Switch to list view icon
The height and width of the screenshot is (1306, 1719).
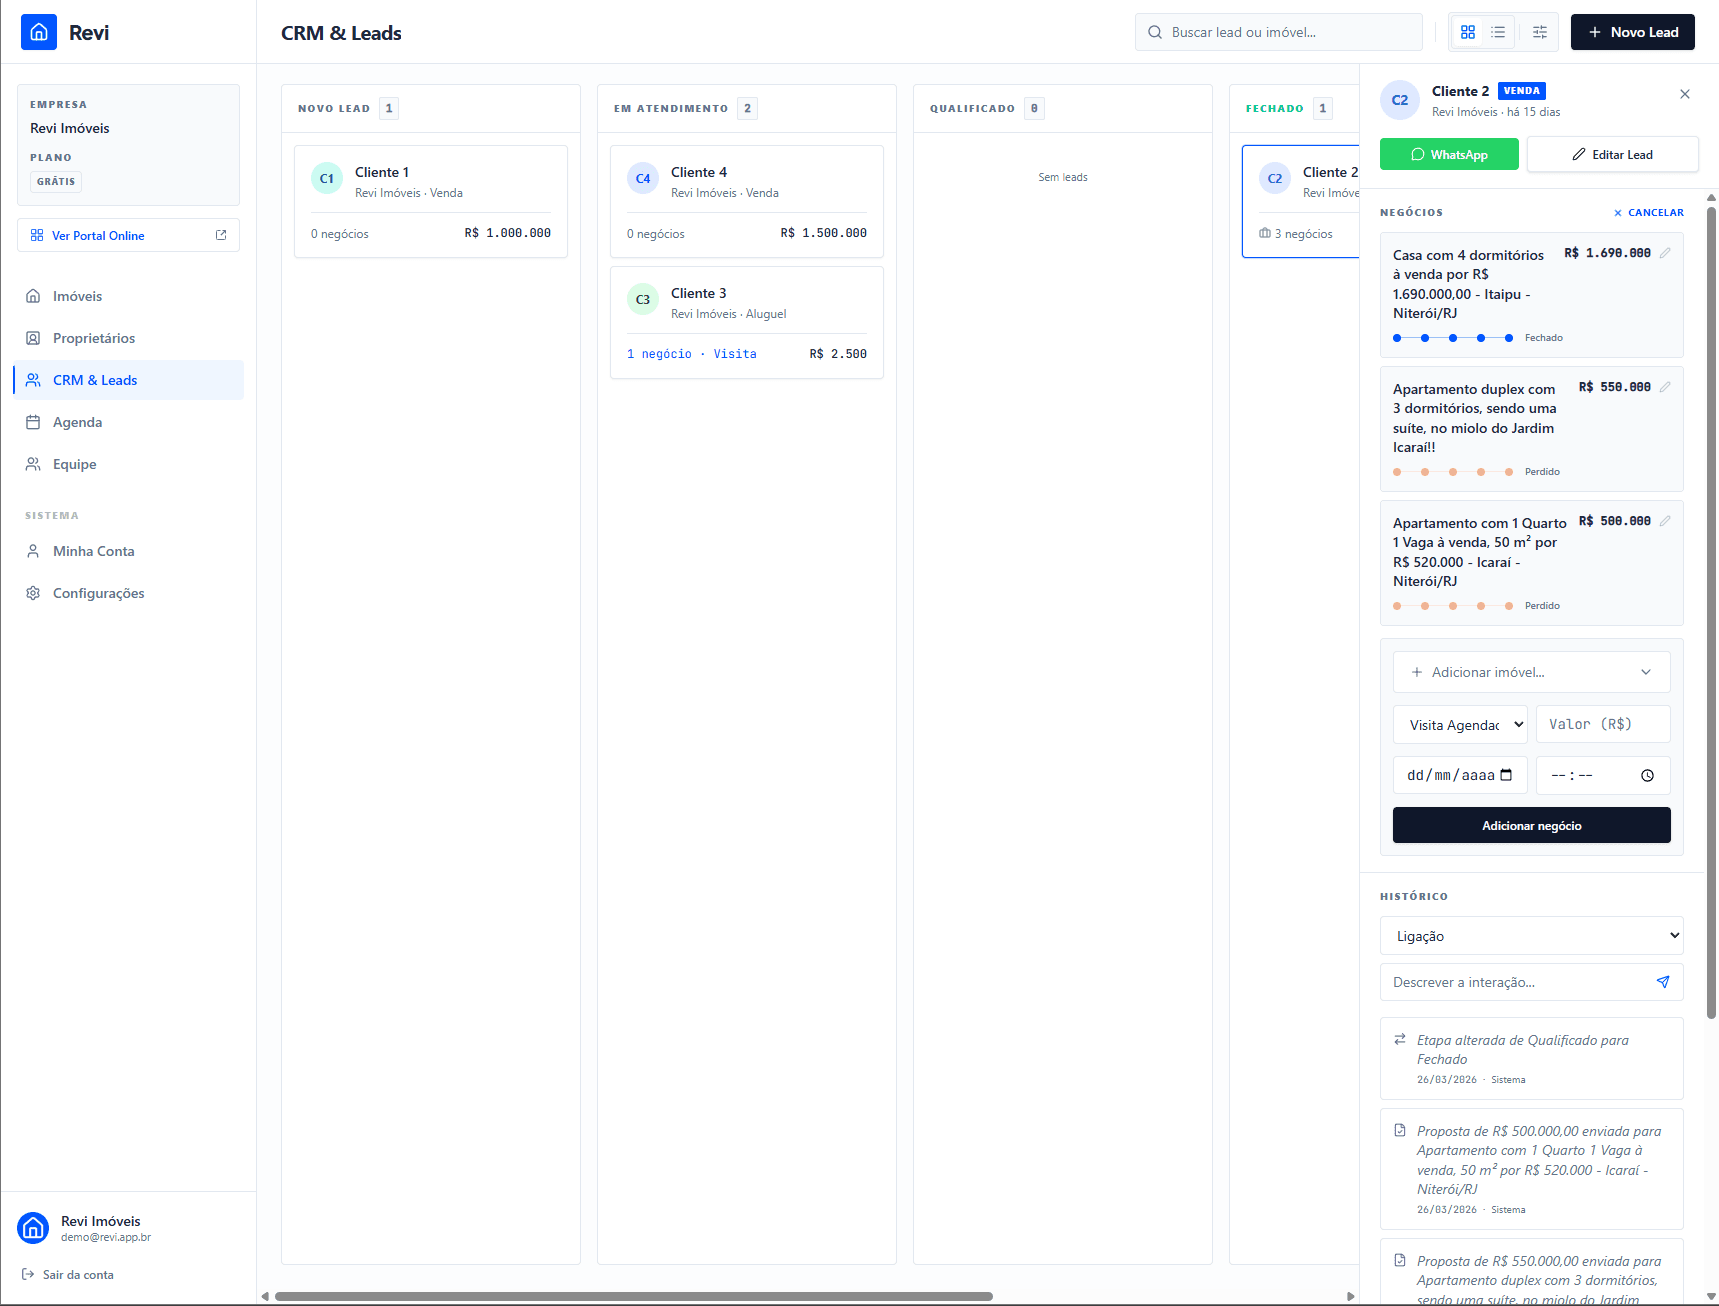pyautogui.click(x=1498, y=32)
